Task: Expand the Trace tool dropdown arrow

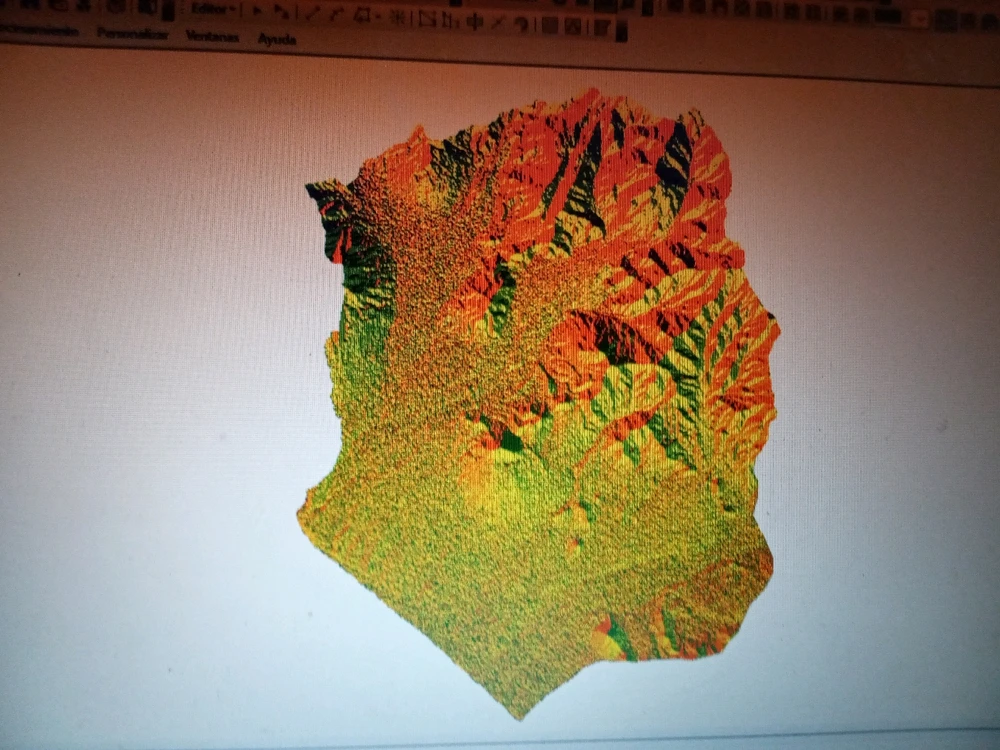Action: (x=376, y=16)
